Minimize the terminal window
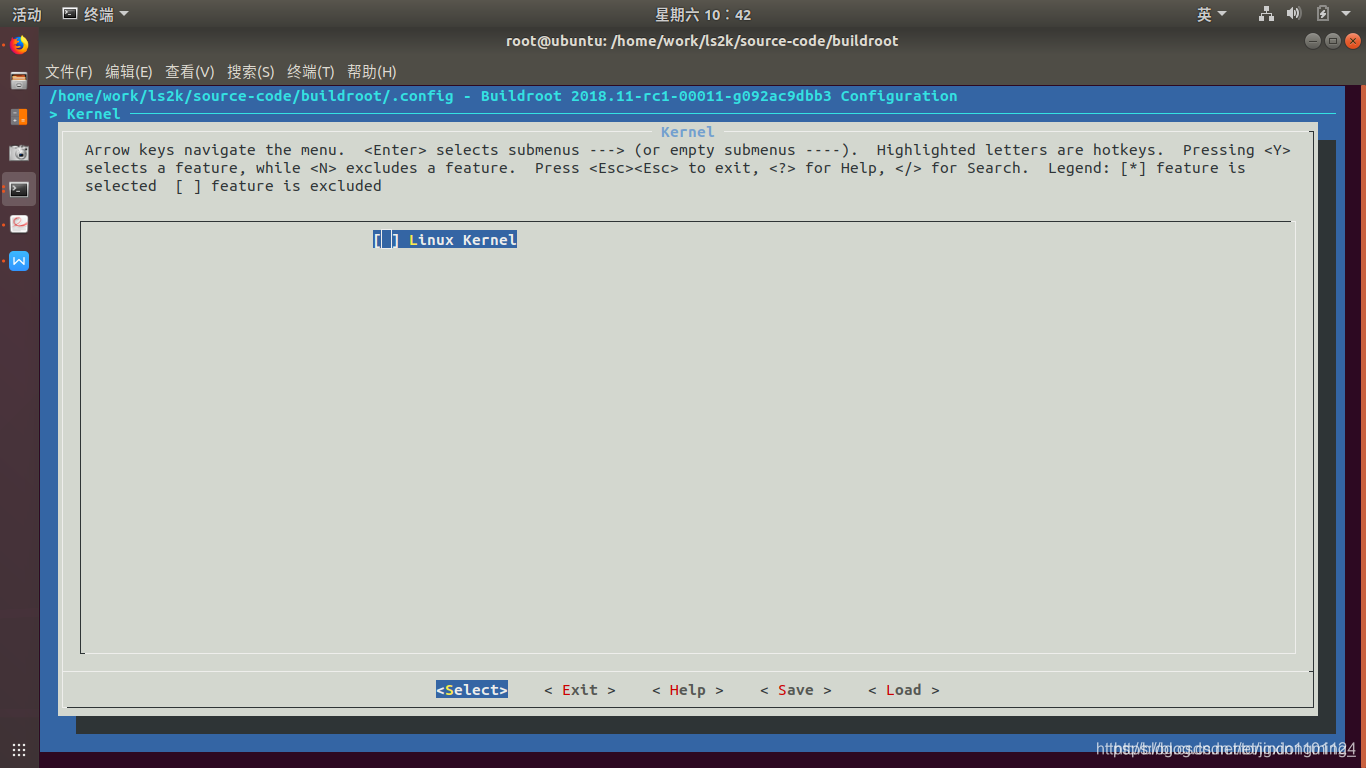Image resolution: width=1366 pixels, height=768 pixels. pos(1313,41)
